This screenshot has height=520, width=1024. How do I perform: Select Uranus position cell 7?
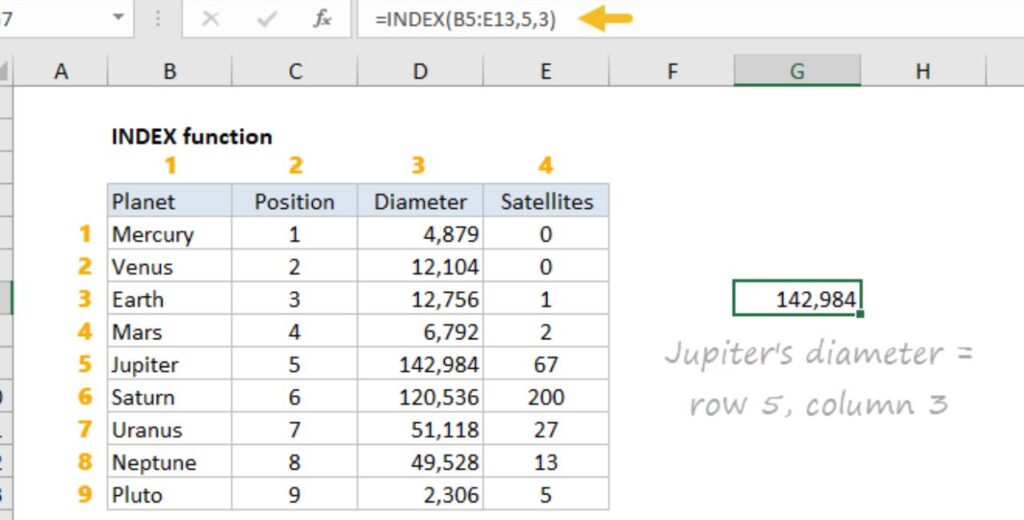pos(295,430)
